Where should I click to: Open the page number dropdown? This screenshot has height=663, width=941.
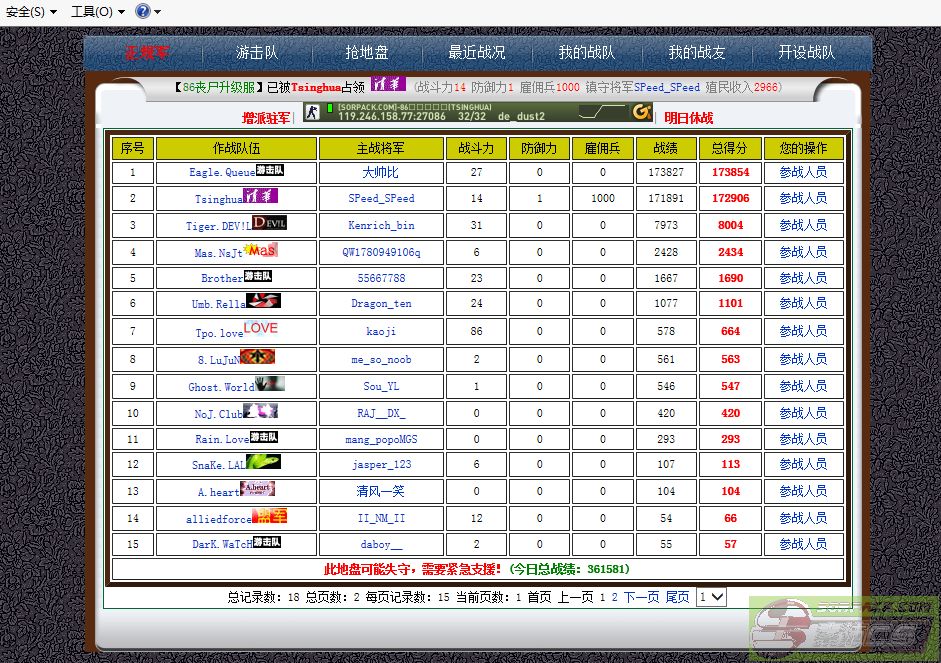[711, 597]
